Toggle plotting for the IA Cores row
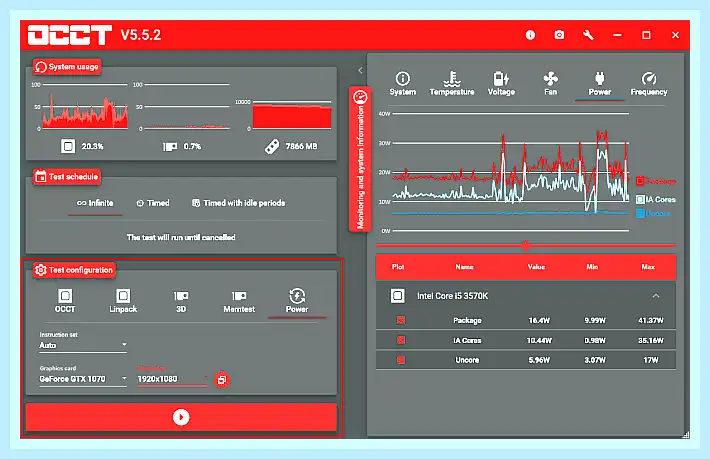 coord(401,340)
